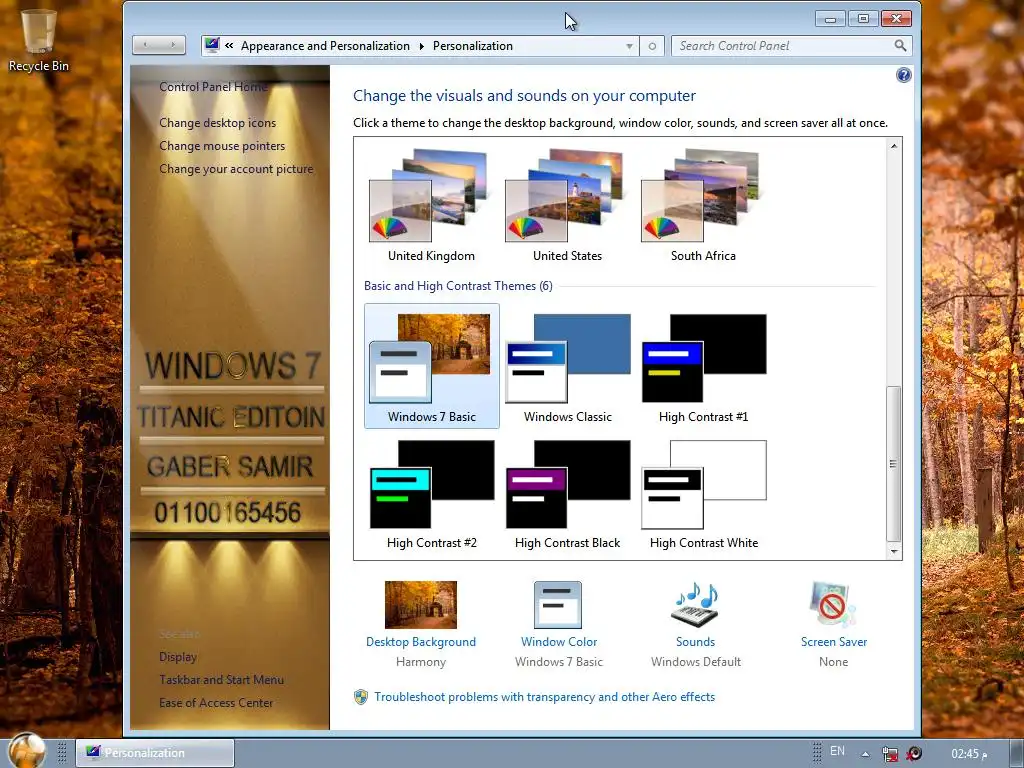
Task: Open the Screen Saver icon
Action: [833, 605]
